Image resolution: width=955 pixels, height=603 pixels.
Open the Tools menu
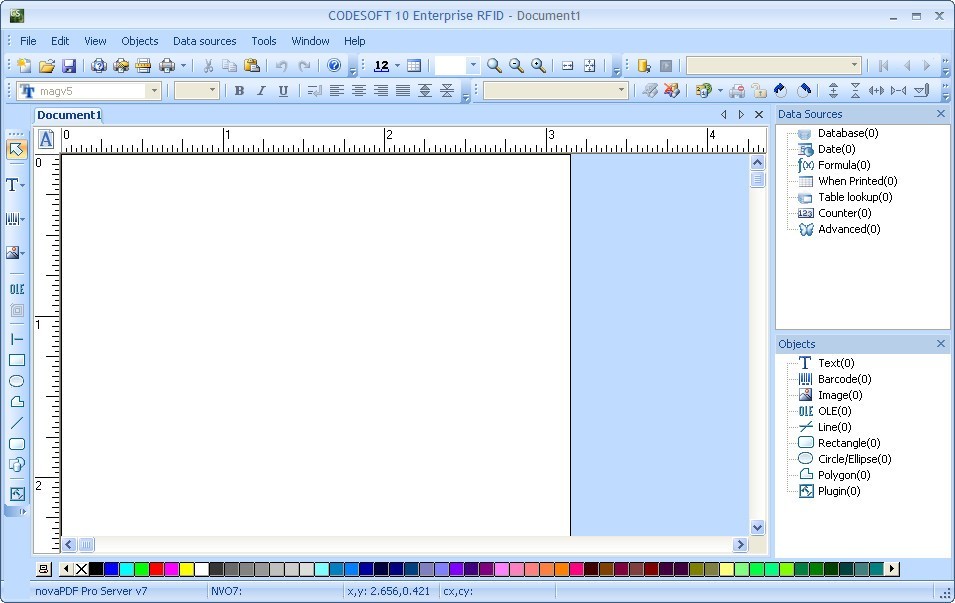(x=264, y=41)
